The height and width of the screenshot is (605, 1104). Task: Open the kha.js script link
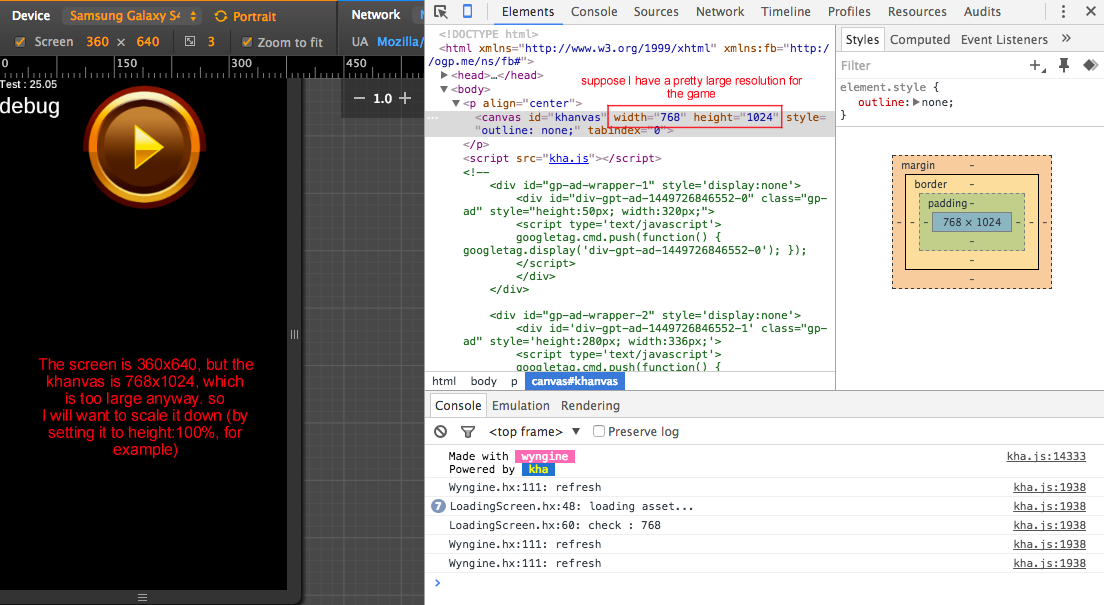(x=568, y=158)
